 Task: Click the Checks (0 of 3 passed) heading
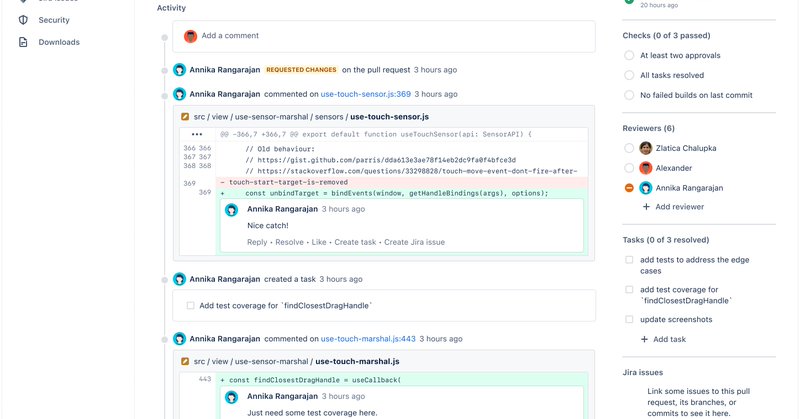pyautogui.click(x=666, y=35)
